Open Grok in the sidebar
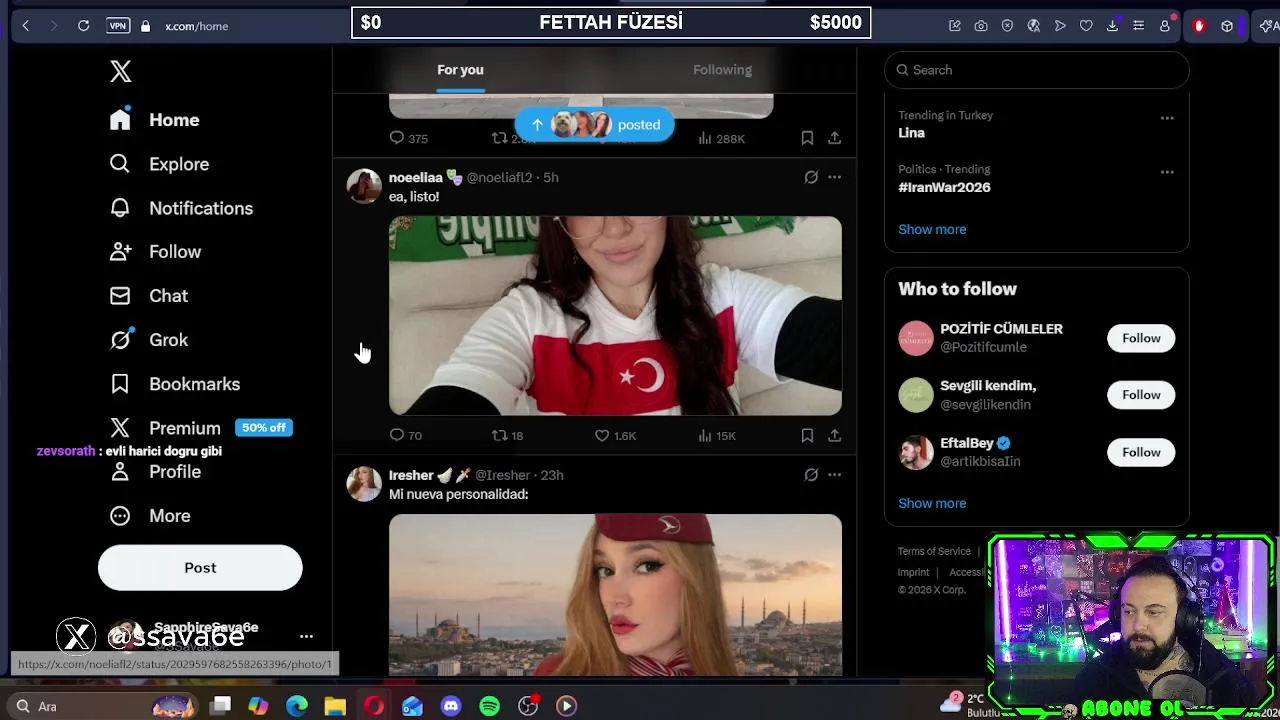This screenshot has height=720, width=1280. [149, 340]
